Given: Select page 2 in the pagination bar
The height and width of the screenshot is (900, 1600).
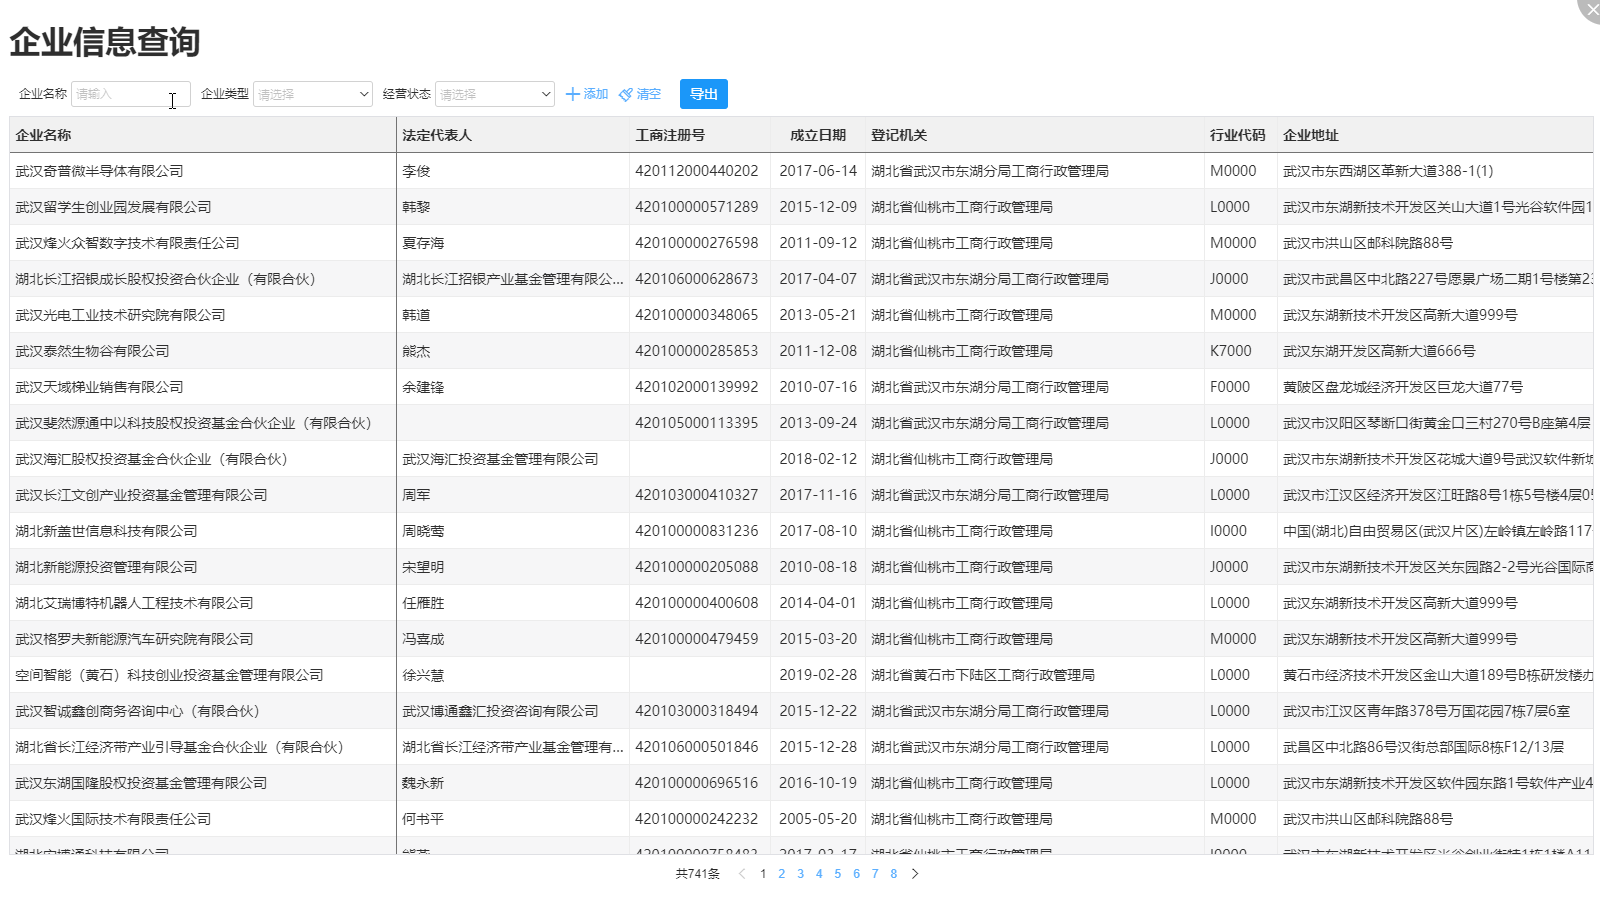Looking at the screenshot, I should click(x=781, y=873).
